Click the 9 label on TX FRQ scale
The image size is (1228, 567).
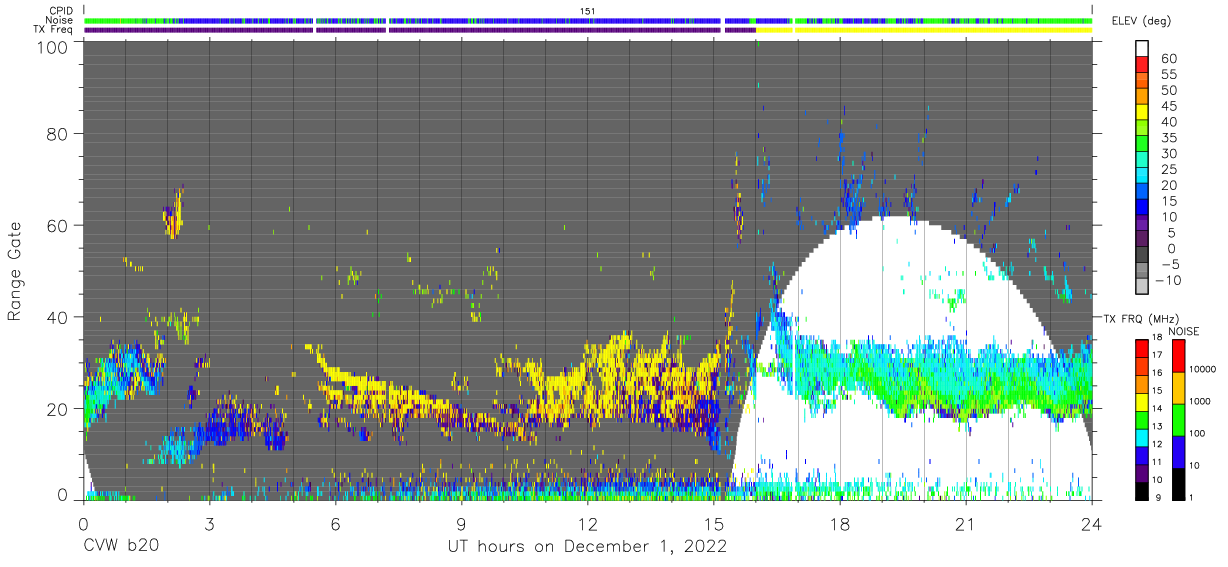click(x=1157, y=497)
